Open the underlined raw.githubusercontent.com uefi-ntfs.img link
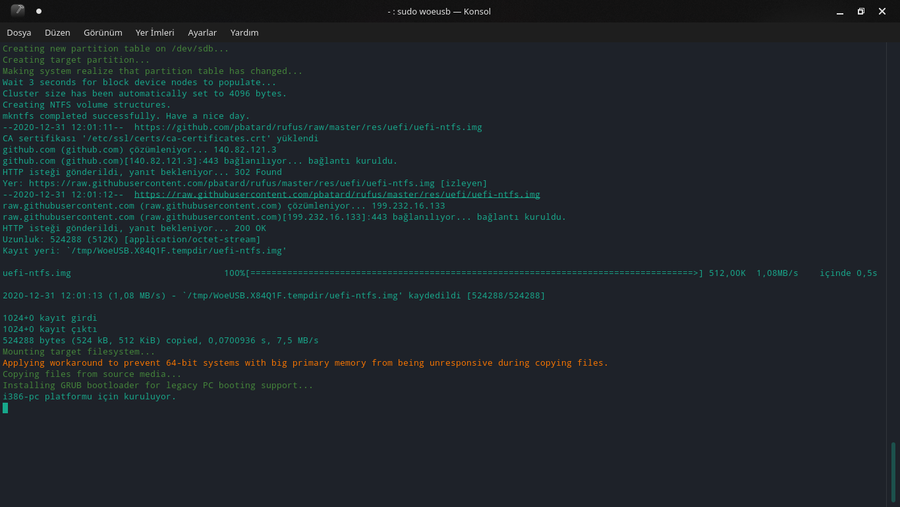Screen dimensions: 900x507 pyautogui.click(x=337, y=194)
